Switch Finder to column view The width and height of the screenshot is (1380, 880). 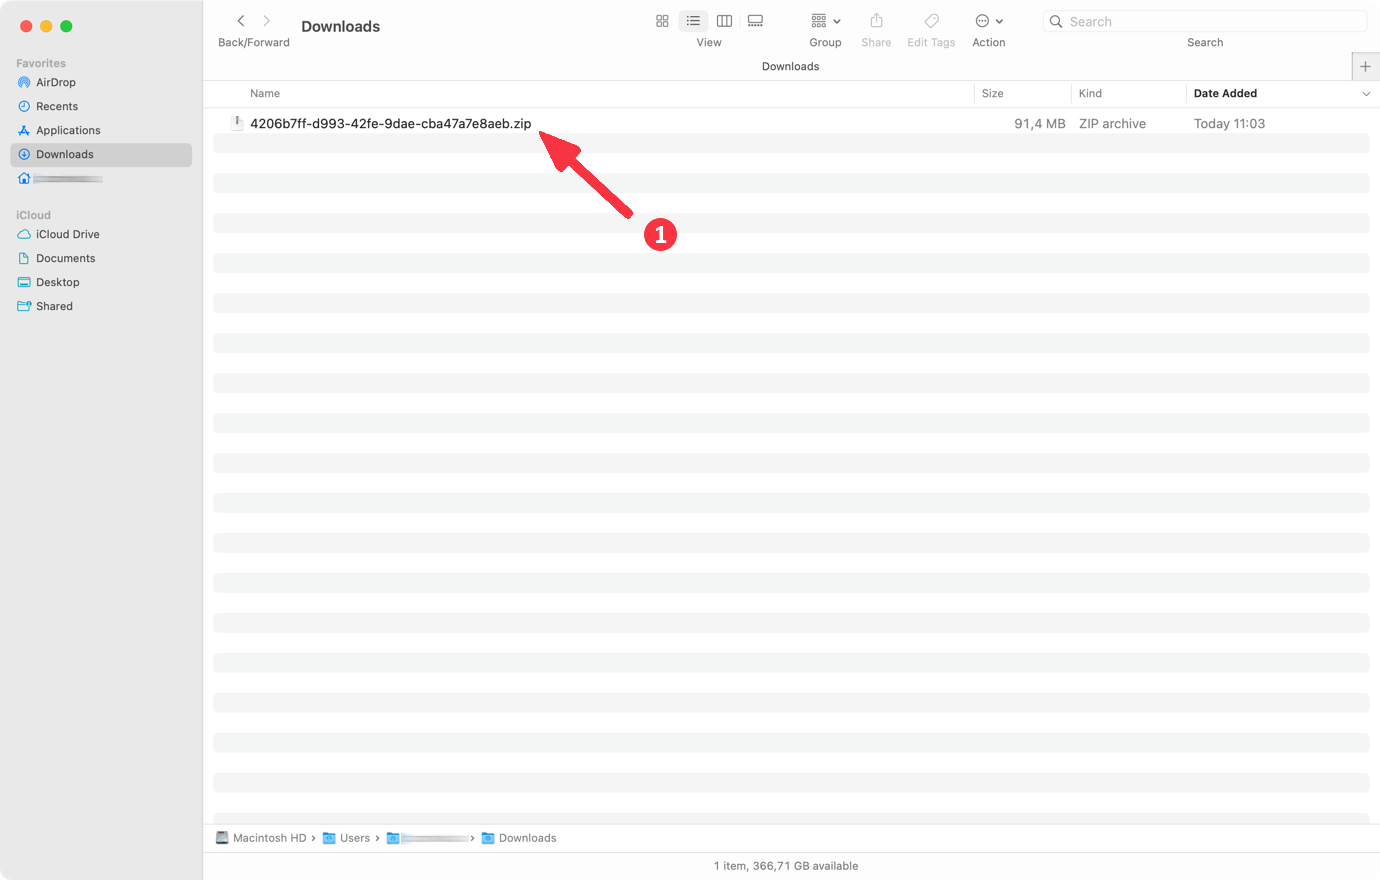pos(724,21)
